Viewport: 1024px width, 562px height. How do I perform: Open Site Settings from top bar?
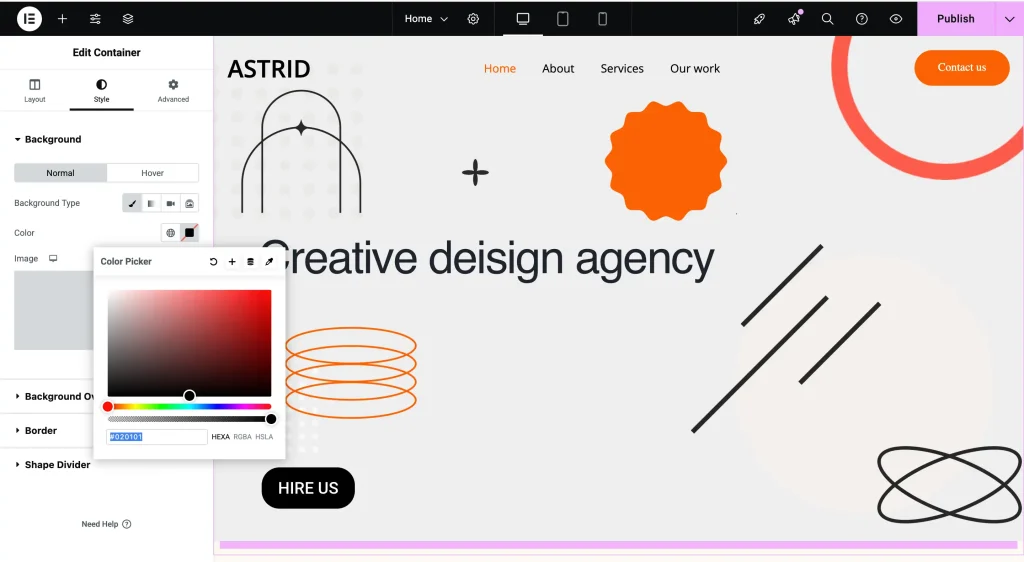[x=95, y=19]
